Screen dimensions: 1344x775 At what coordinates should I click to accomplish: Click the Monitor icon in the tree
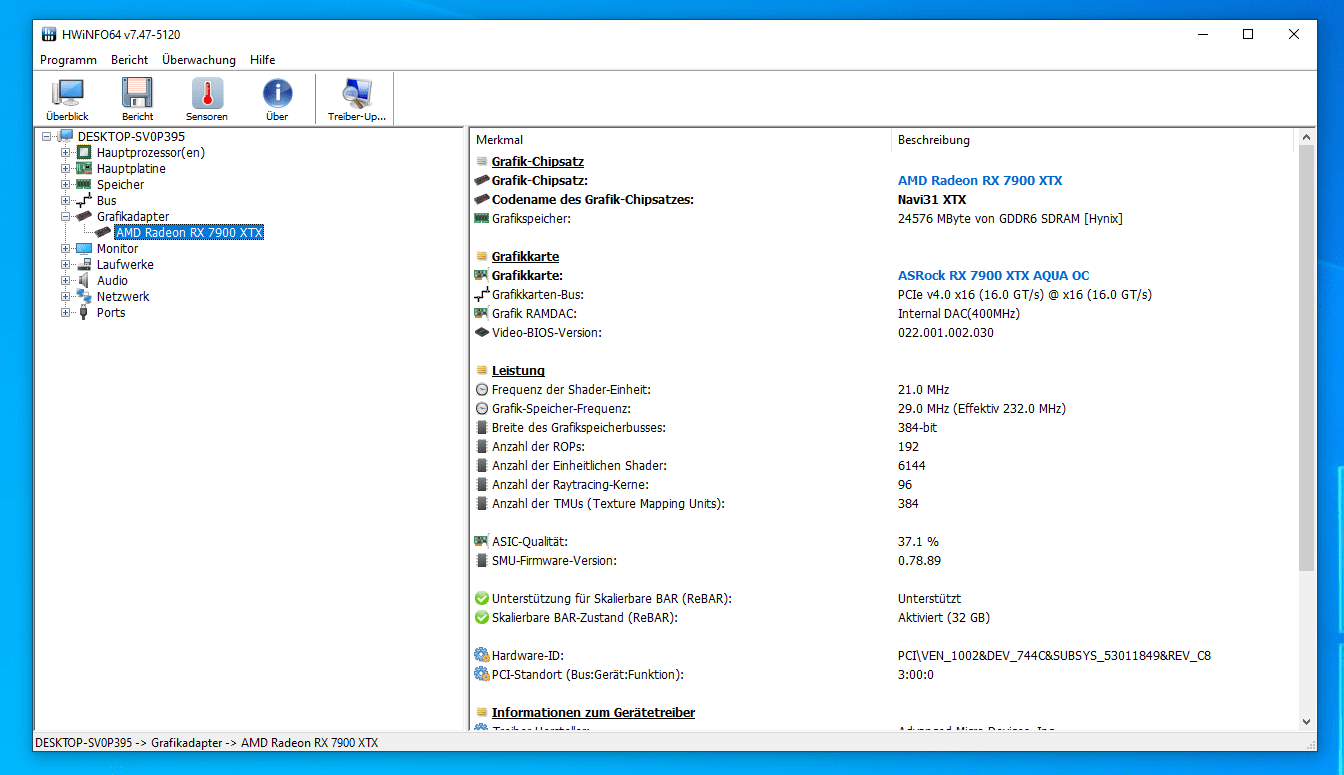pyautogui.click(x=84, y=249)
